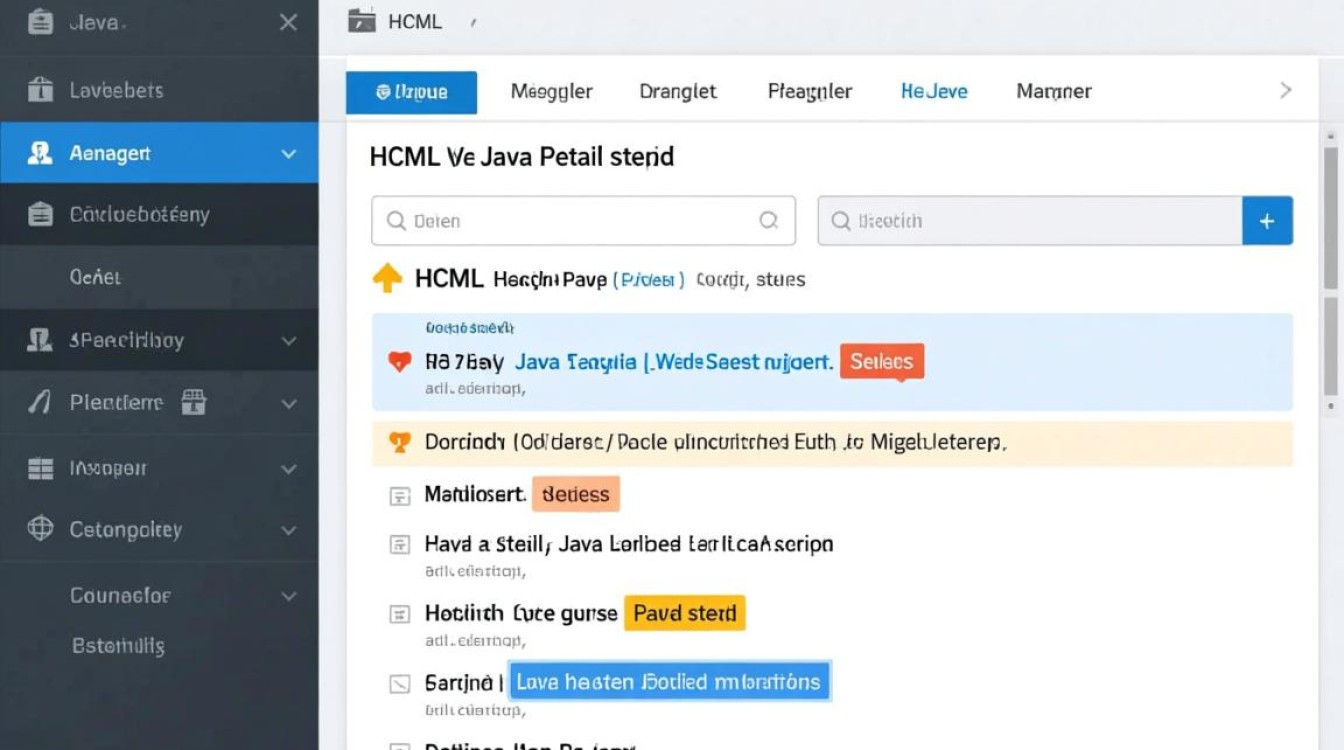Toggle the box icon beside Hava a Steill row
1344x750 pixels.
click(399, 545)
